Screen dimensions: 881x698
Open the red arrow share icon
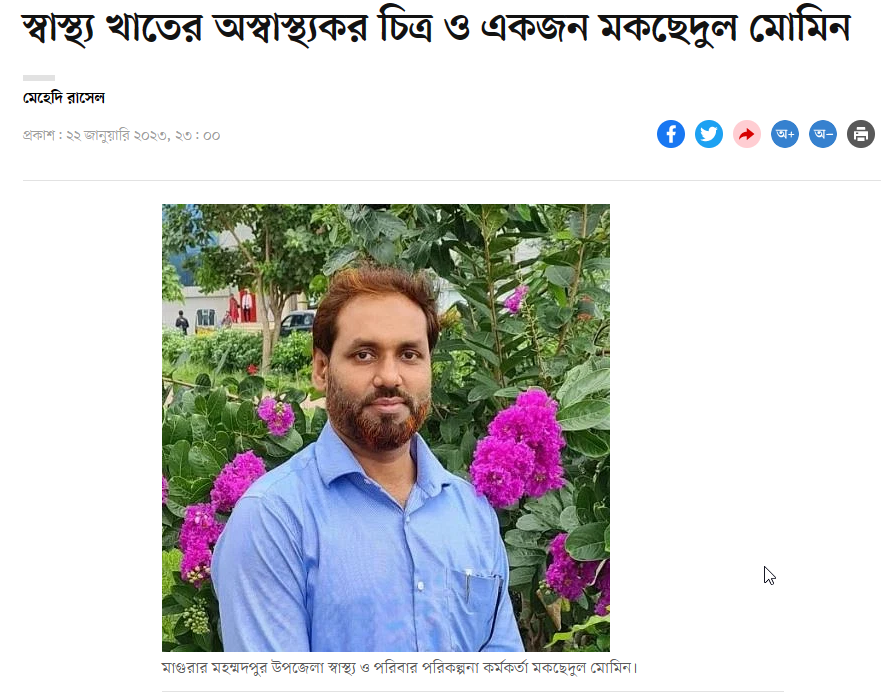point(747,134)
